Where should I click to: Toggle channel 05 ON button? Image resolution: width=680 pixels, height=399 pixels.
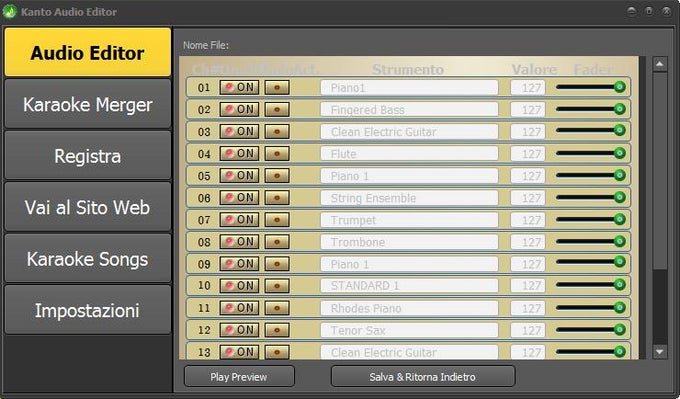click(239, 176)
